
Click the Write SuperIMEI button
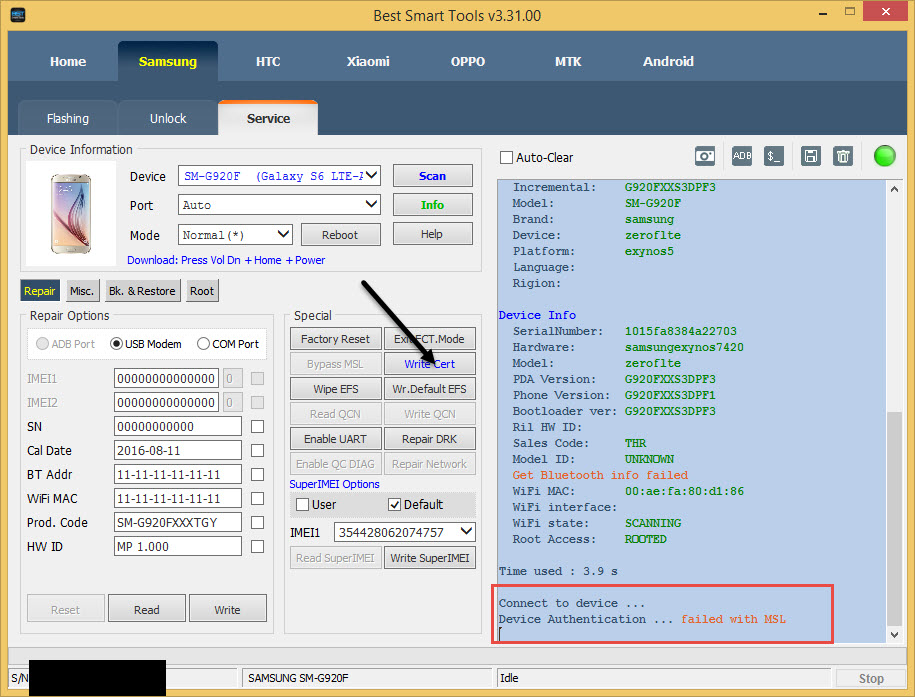[429, 558]
